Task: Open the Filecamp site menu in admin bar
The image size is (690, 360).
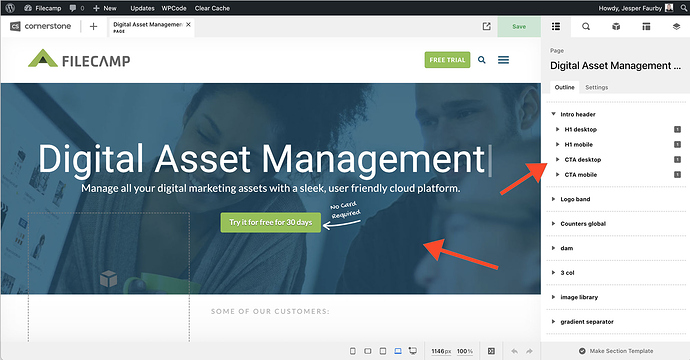Action: (43, 8)
